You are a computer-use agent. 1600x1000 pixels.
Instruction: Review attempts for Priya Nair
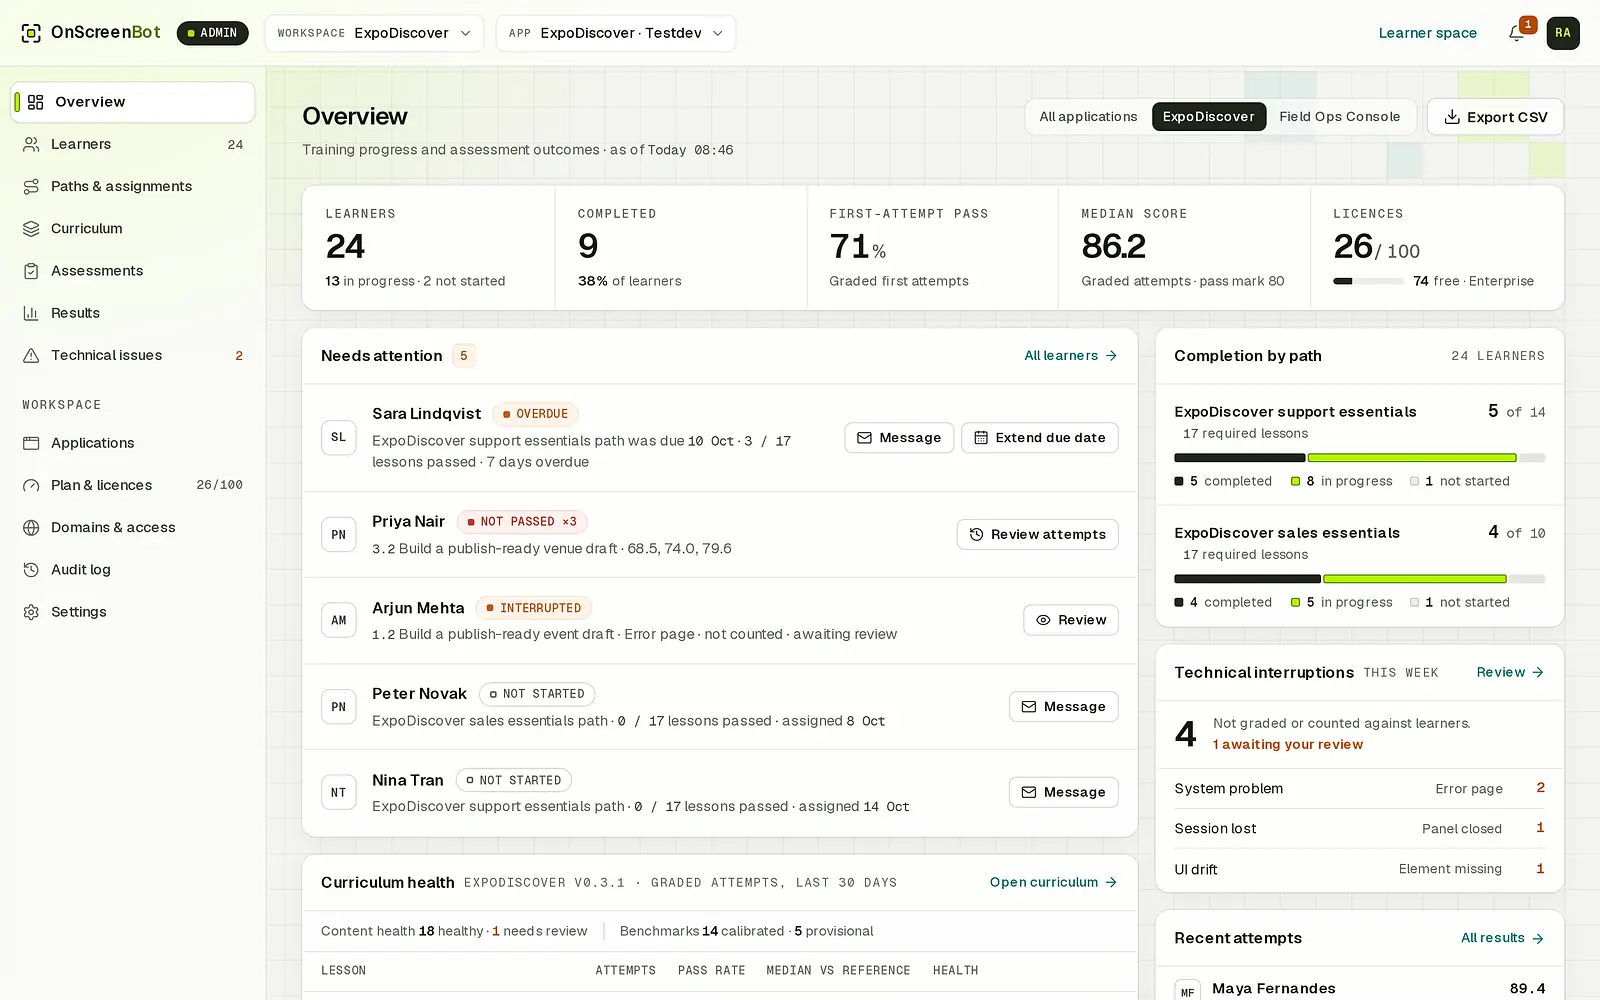click(x=1038, y=534)
